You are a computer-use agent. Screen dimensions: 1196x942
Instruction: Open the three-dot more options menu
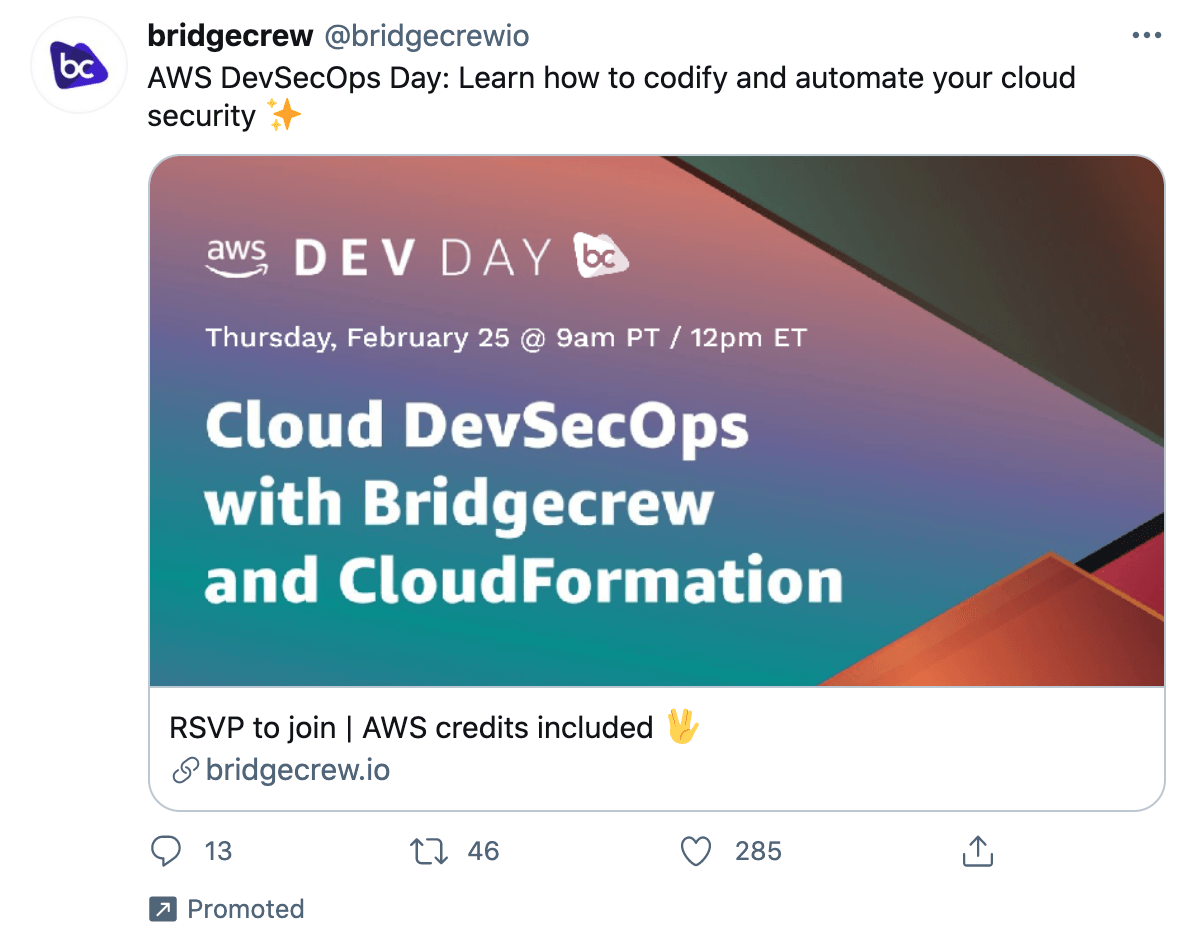pos(1146,35)
